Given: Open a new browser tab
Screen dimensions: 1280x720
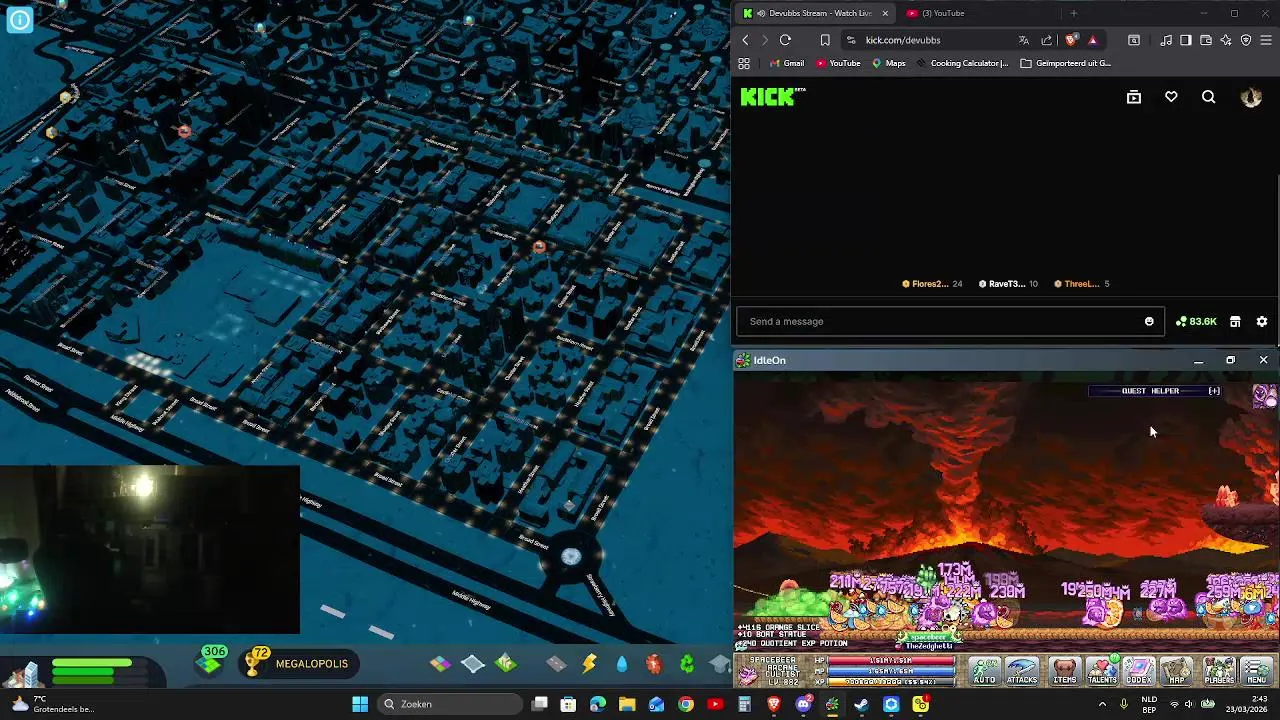Looking at the screenshot, I should 1073,13.
